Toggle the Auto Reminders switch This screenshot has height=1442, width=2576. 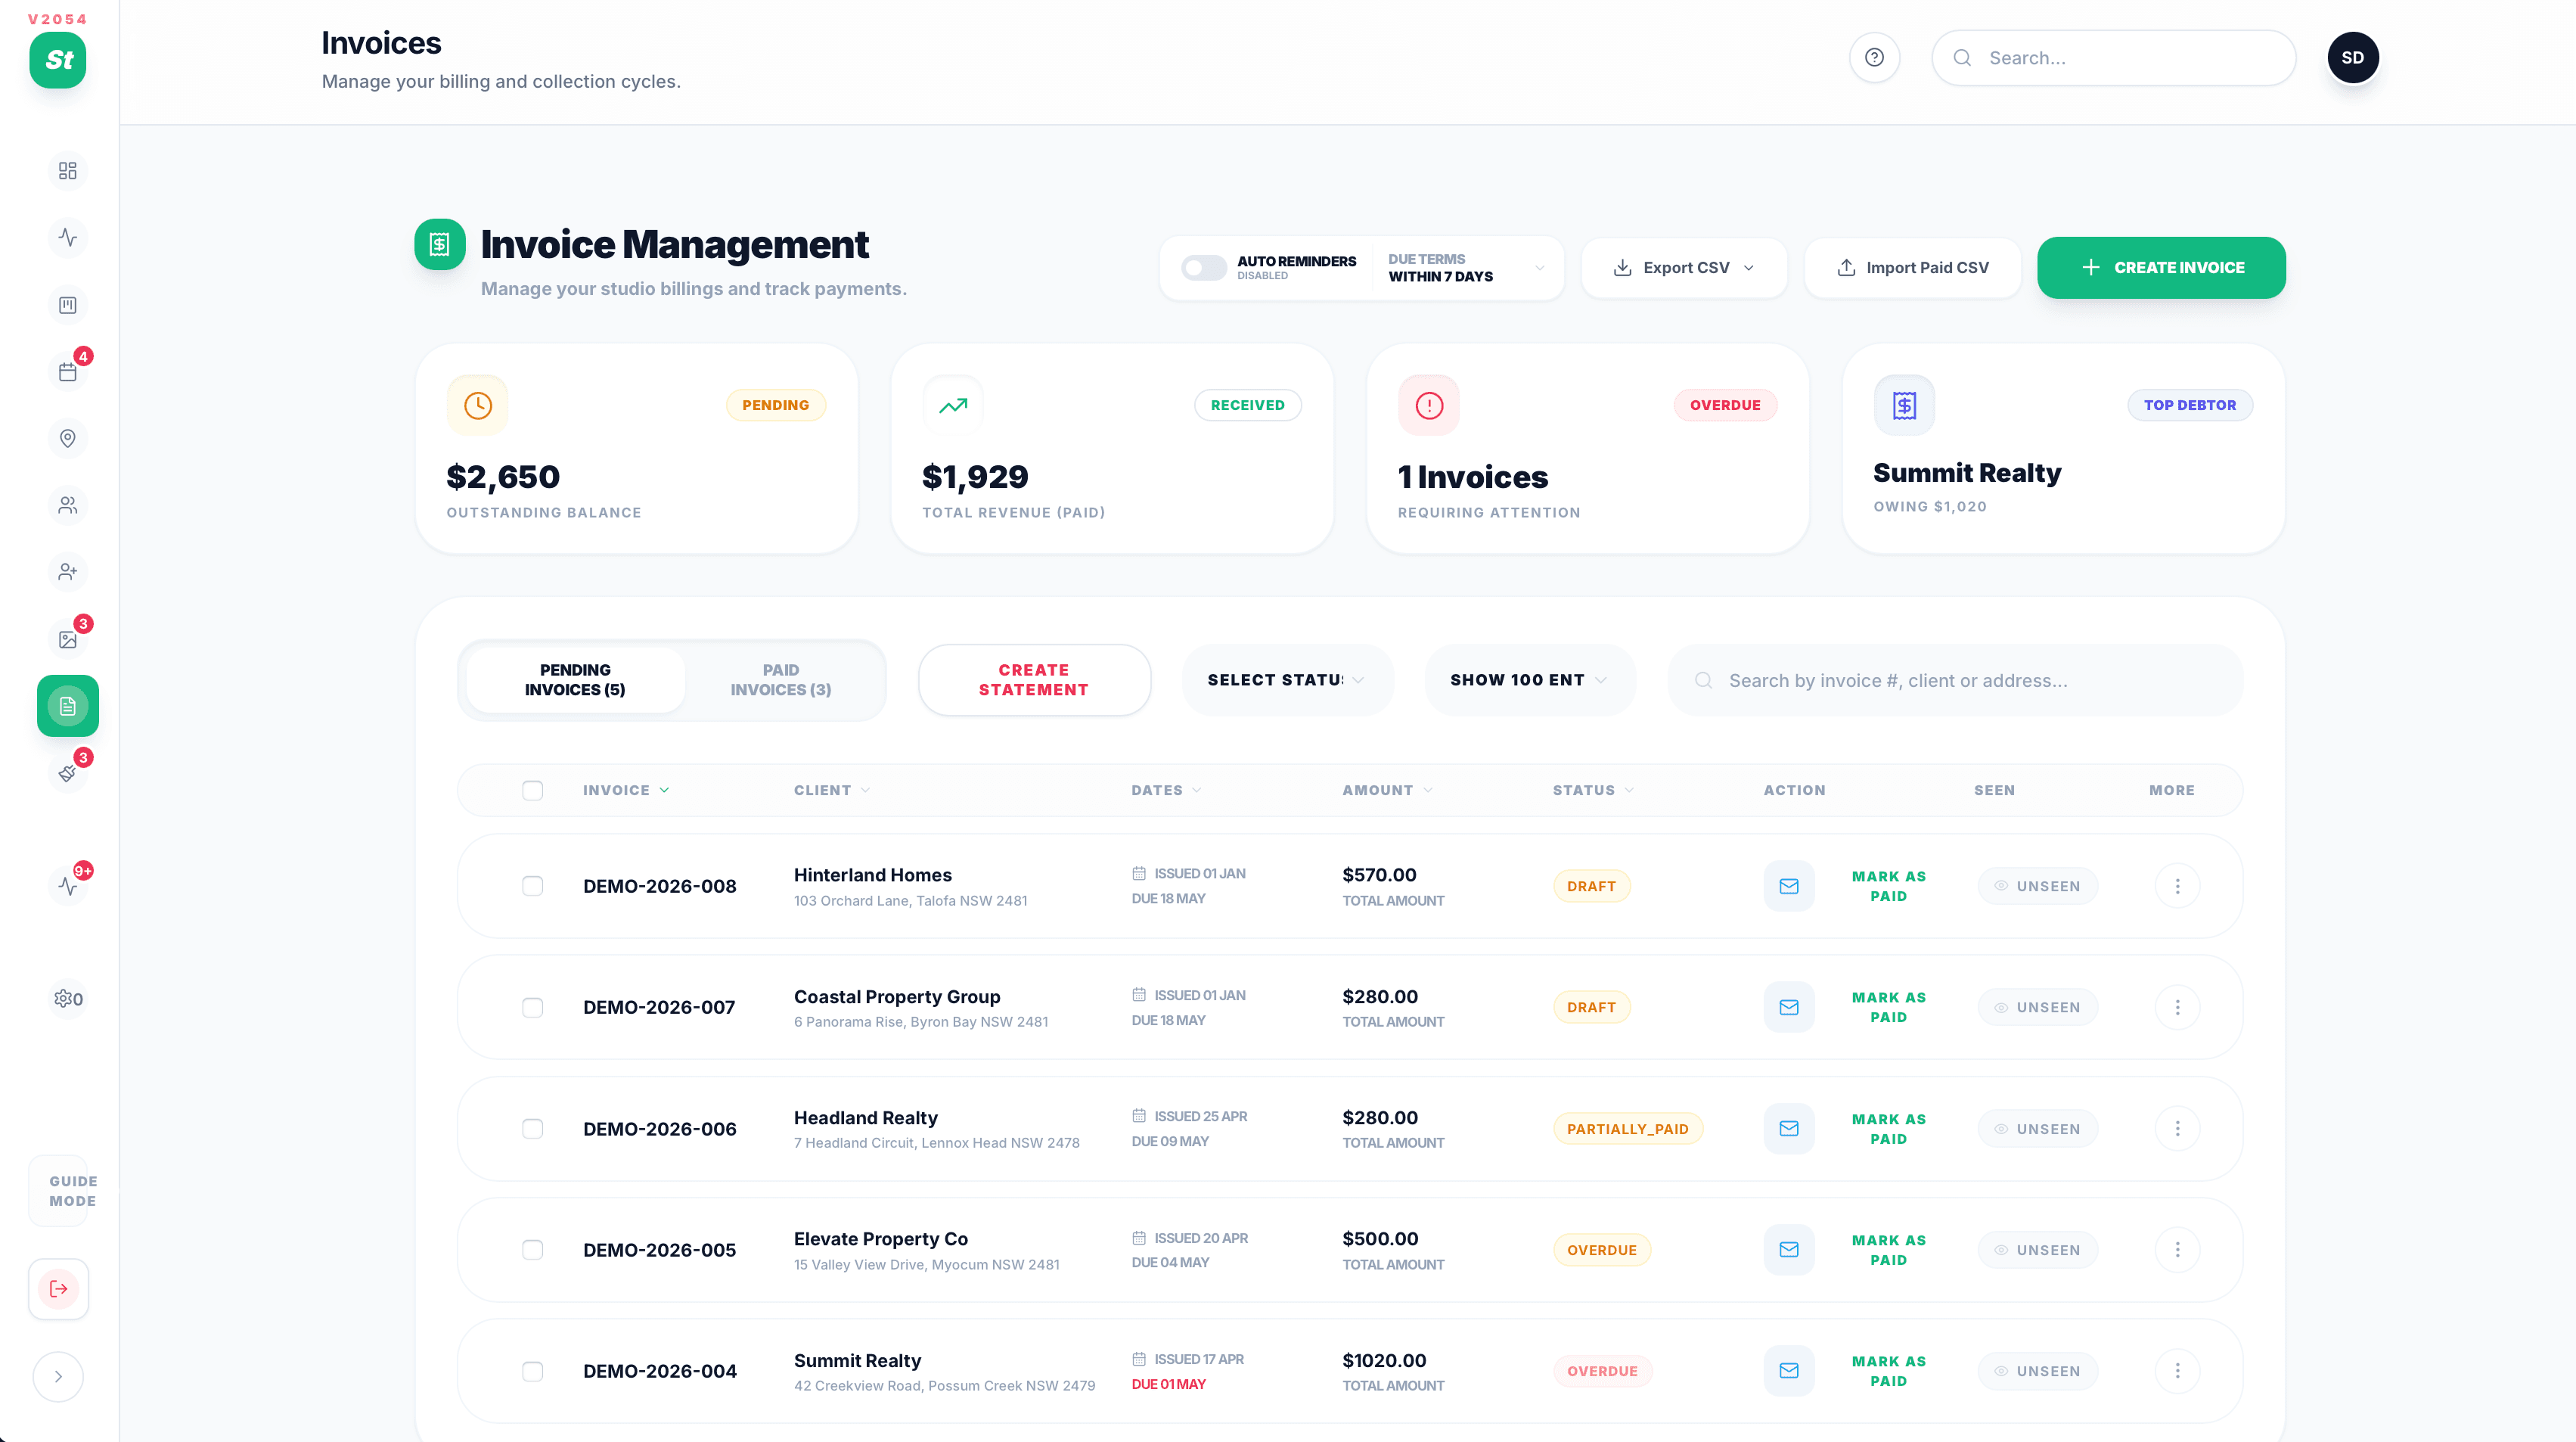pyautogui.click(x=1203, y=268)
